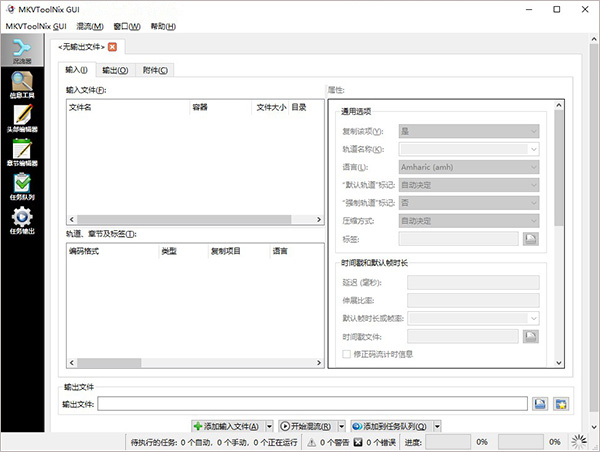Switch to the 附件(C) tab
This screenshot has width=600, height=452.
tap(156, 70)
